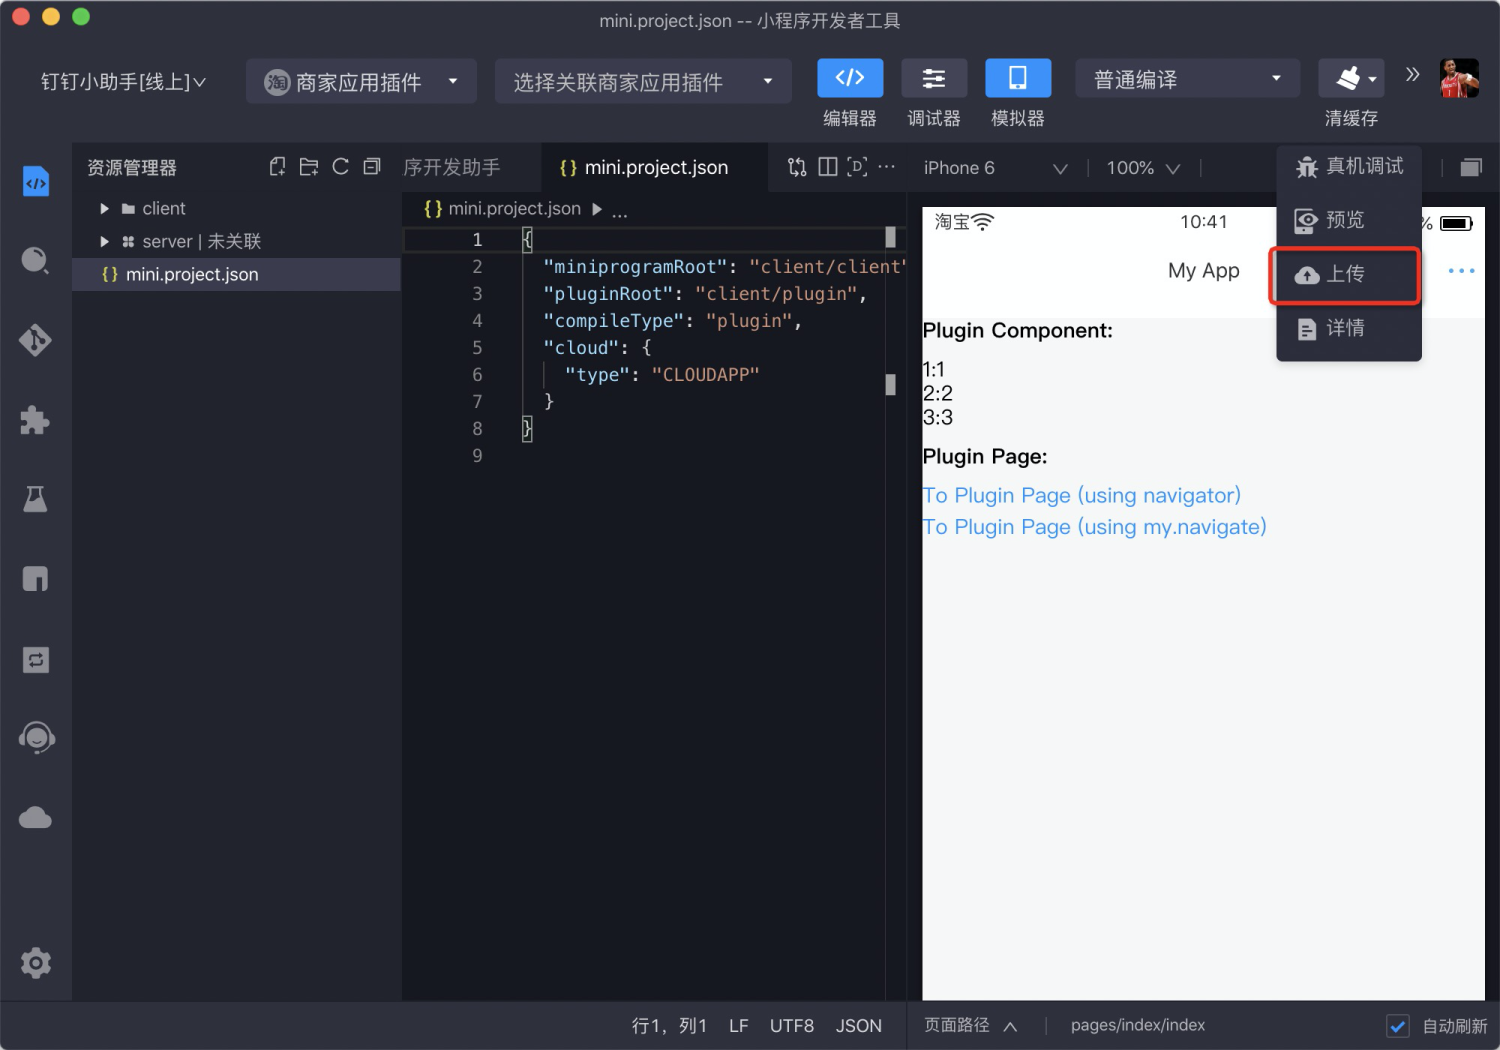This screenshot has width=1500, height=1050.
Task: Click the My App title in simulator
Action: pos(1203,271)
